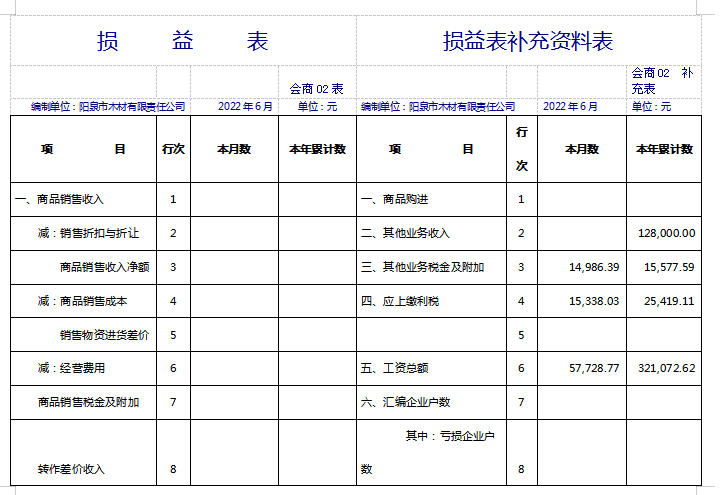This screenshot has width=720, height=495.
Task: Select the 128,000.00 value cell
Action: tap(665, 233)
